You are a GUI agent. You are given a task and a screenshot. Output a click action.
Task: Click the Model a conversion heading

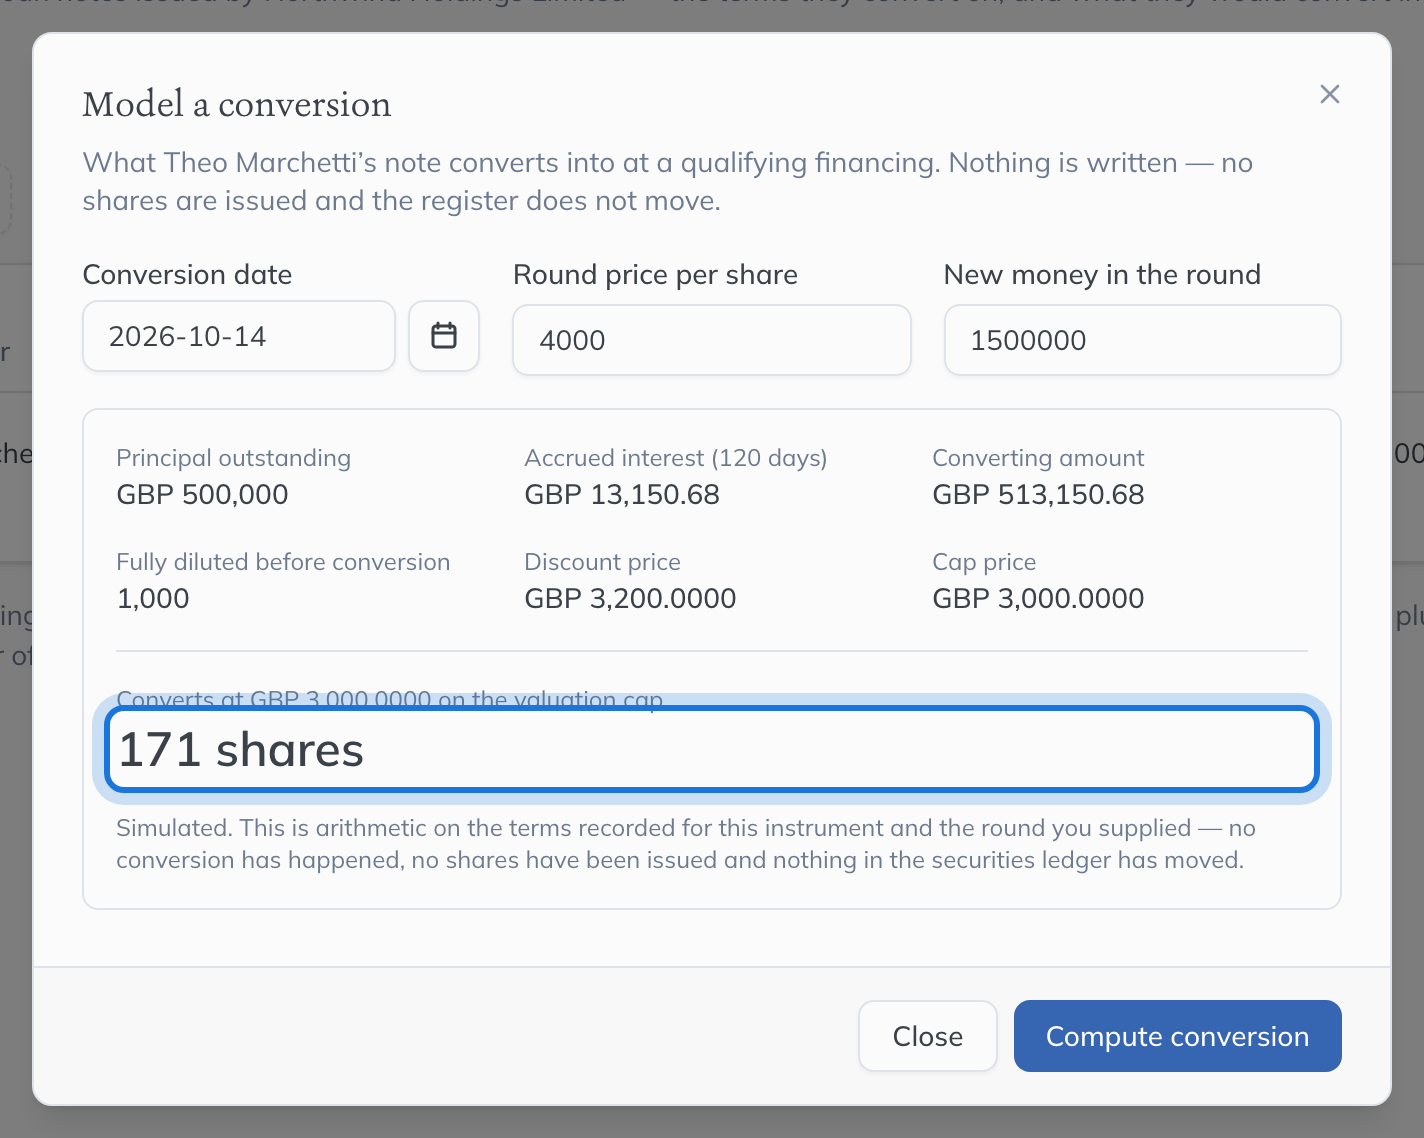[x=237, y=104]
